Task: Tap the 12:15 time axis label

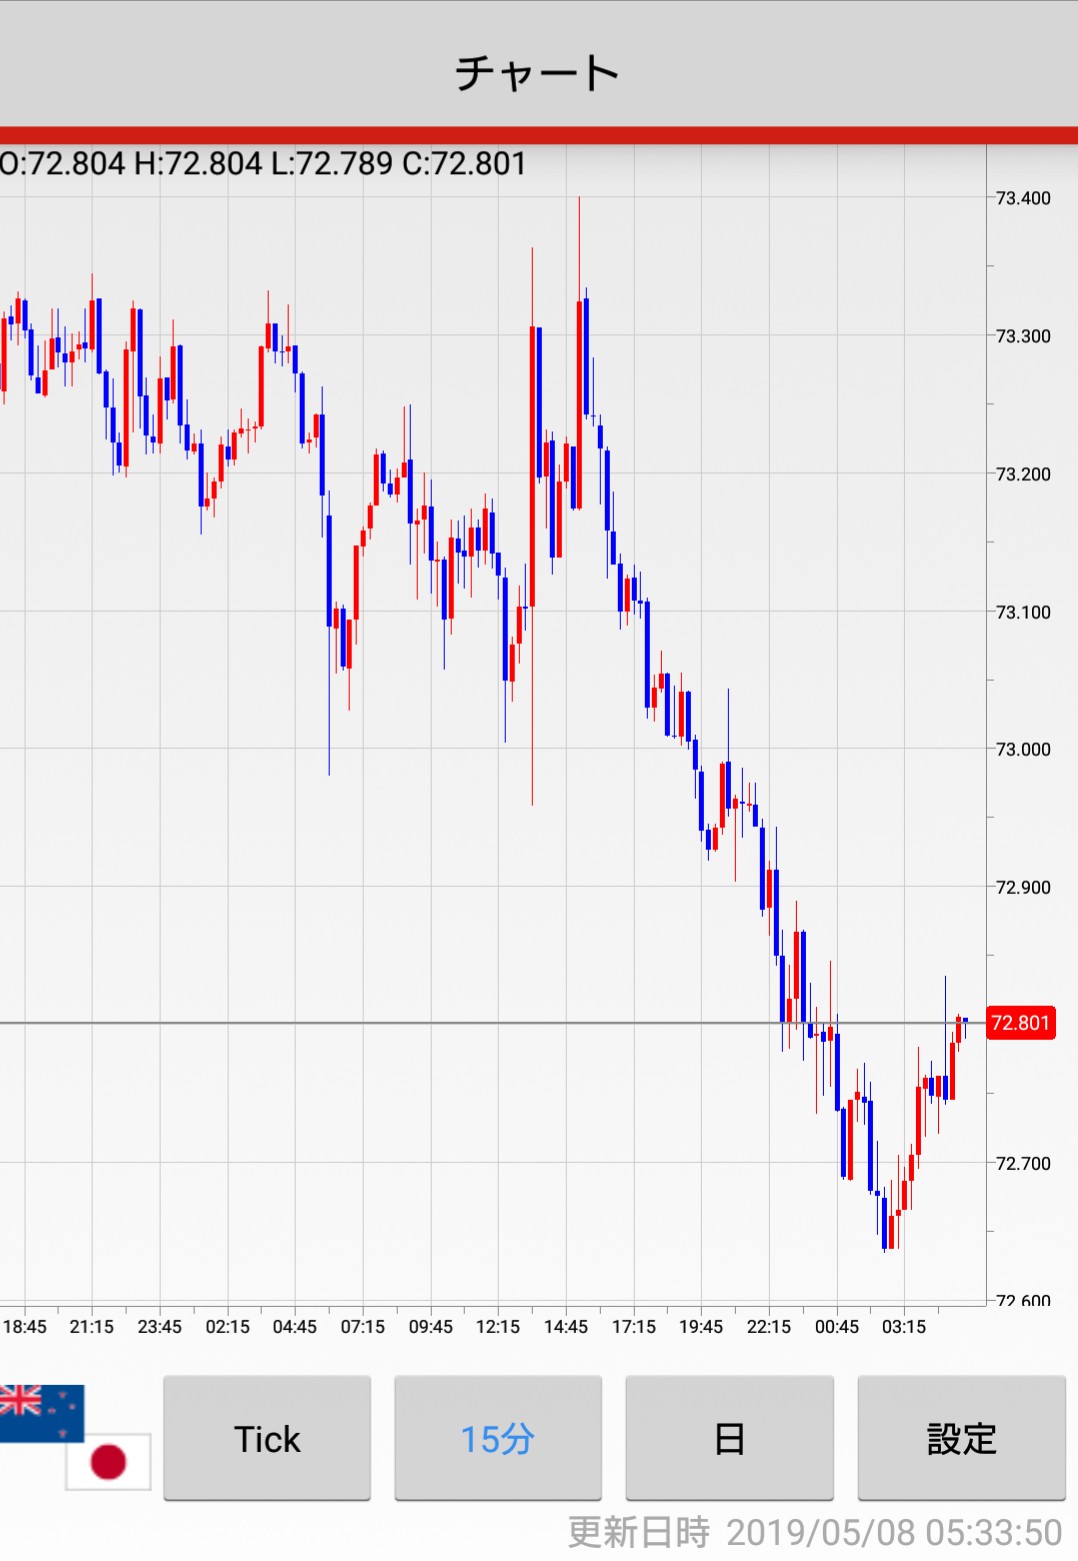Action: tap(498, 1326)
